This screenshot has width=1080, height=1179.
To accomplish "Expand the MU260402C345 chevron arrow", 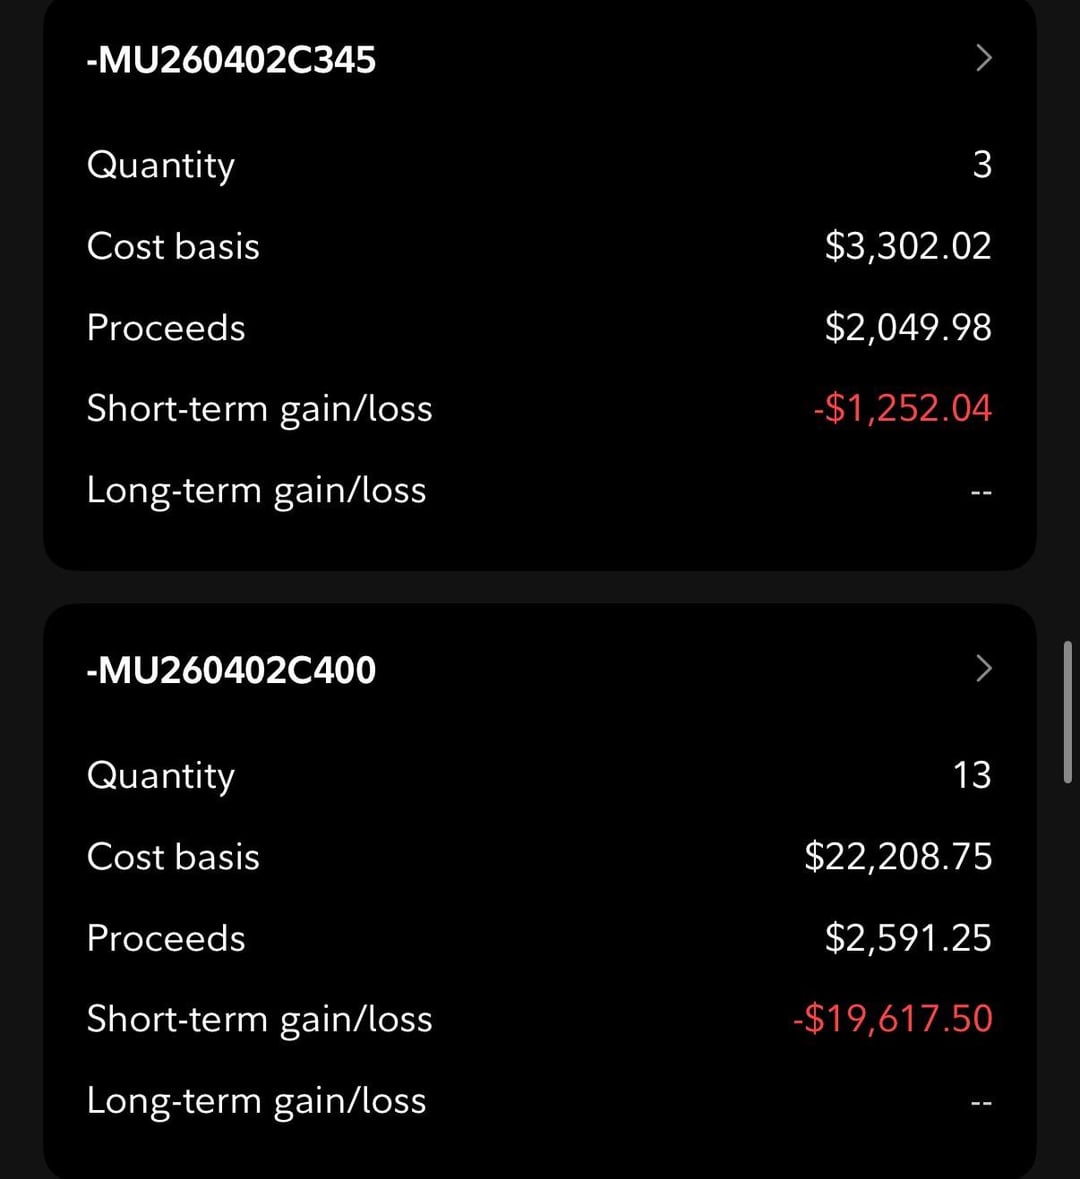I will tap(983, 59).
